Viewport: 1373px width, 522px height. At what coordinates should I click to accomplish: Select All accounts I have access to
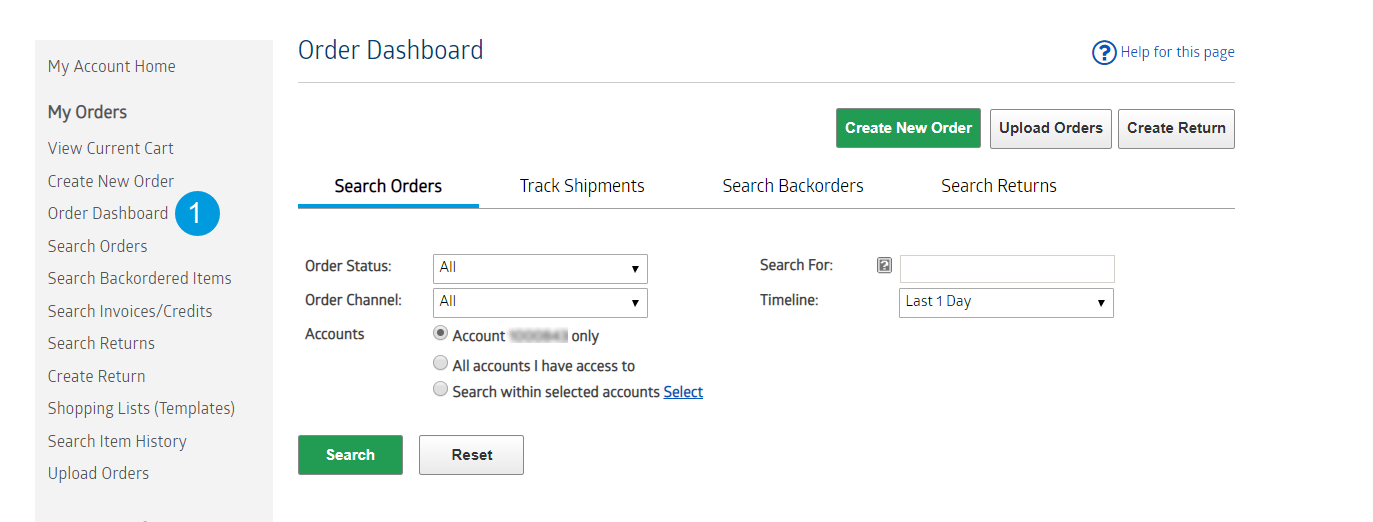[440, 364]
